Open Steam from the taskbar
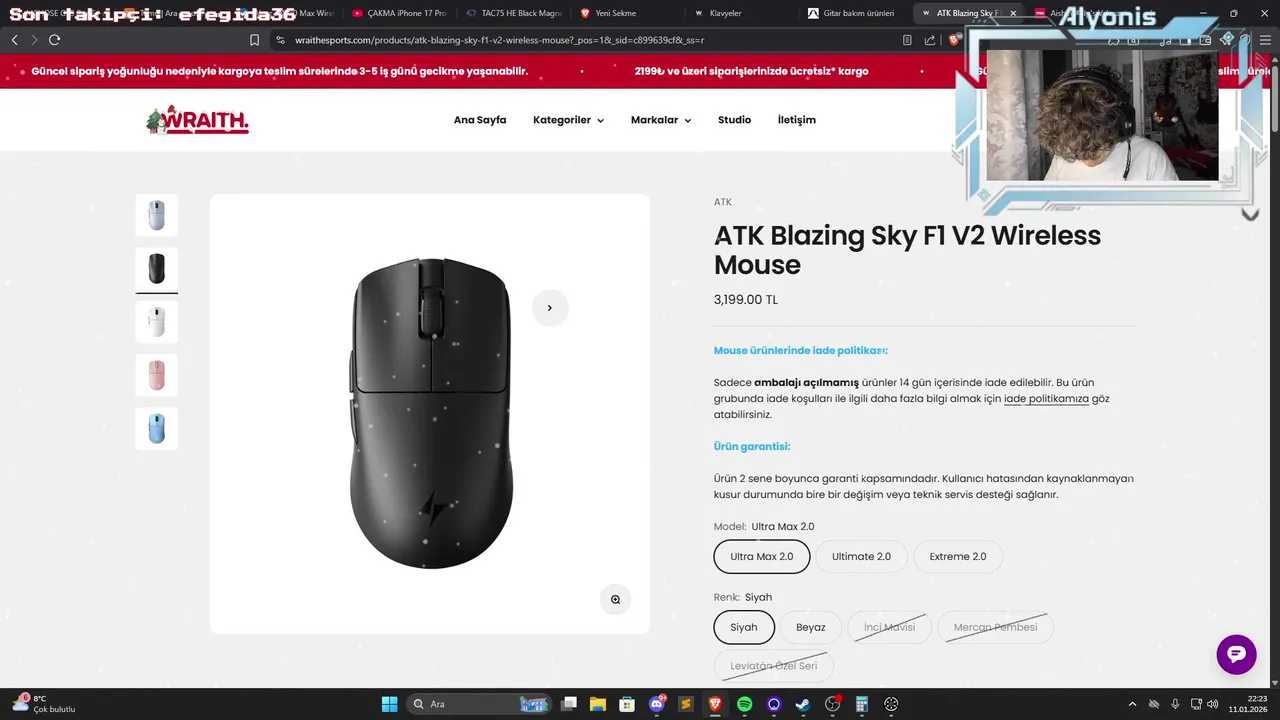The image size is (1280, 720). (803, 704)
